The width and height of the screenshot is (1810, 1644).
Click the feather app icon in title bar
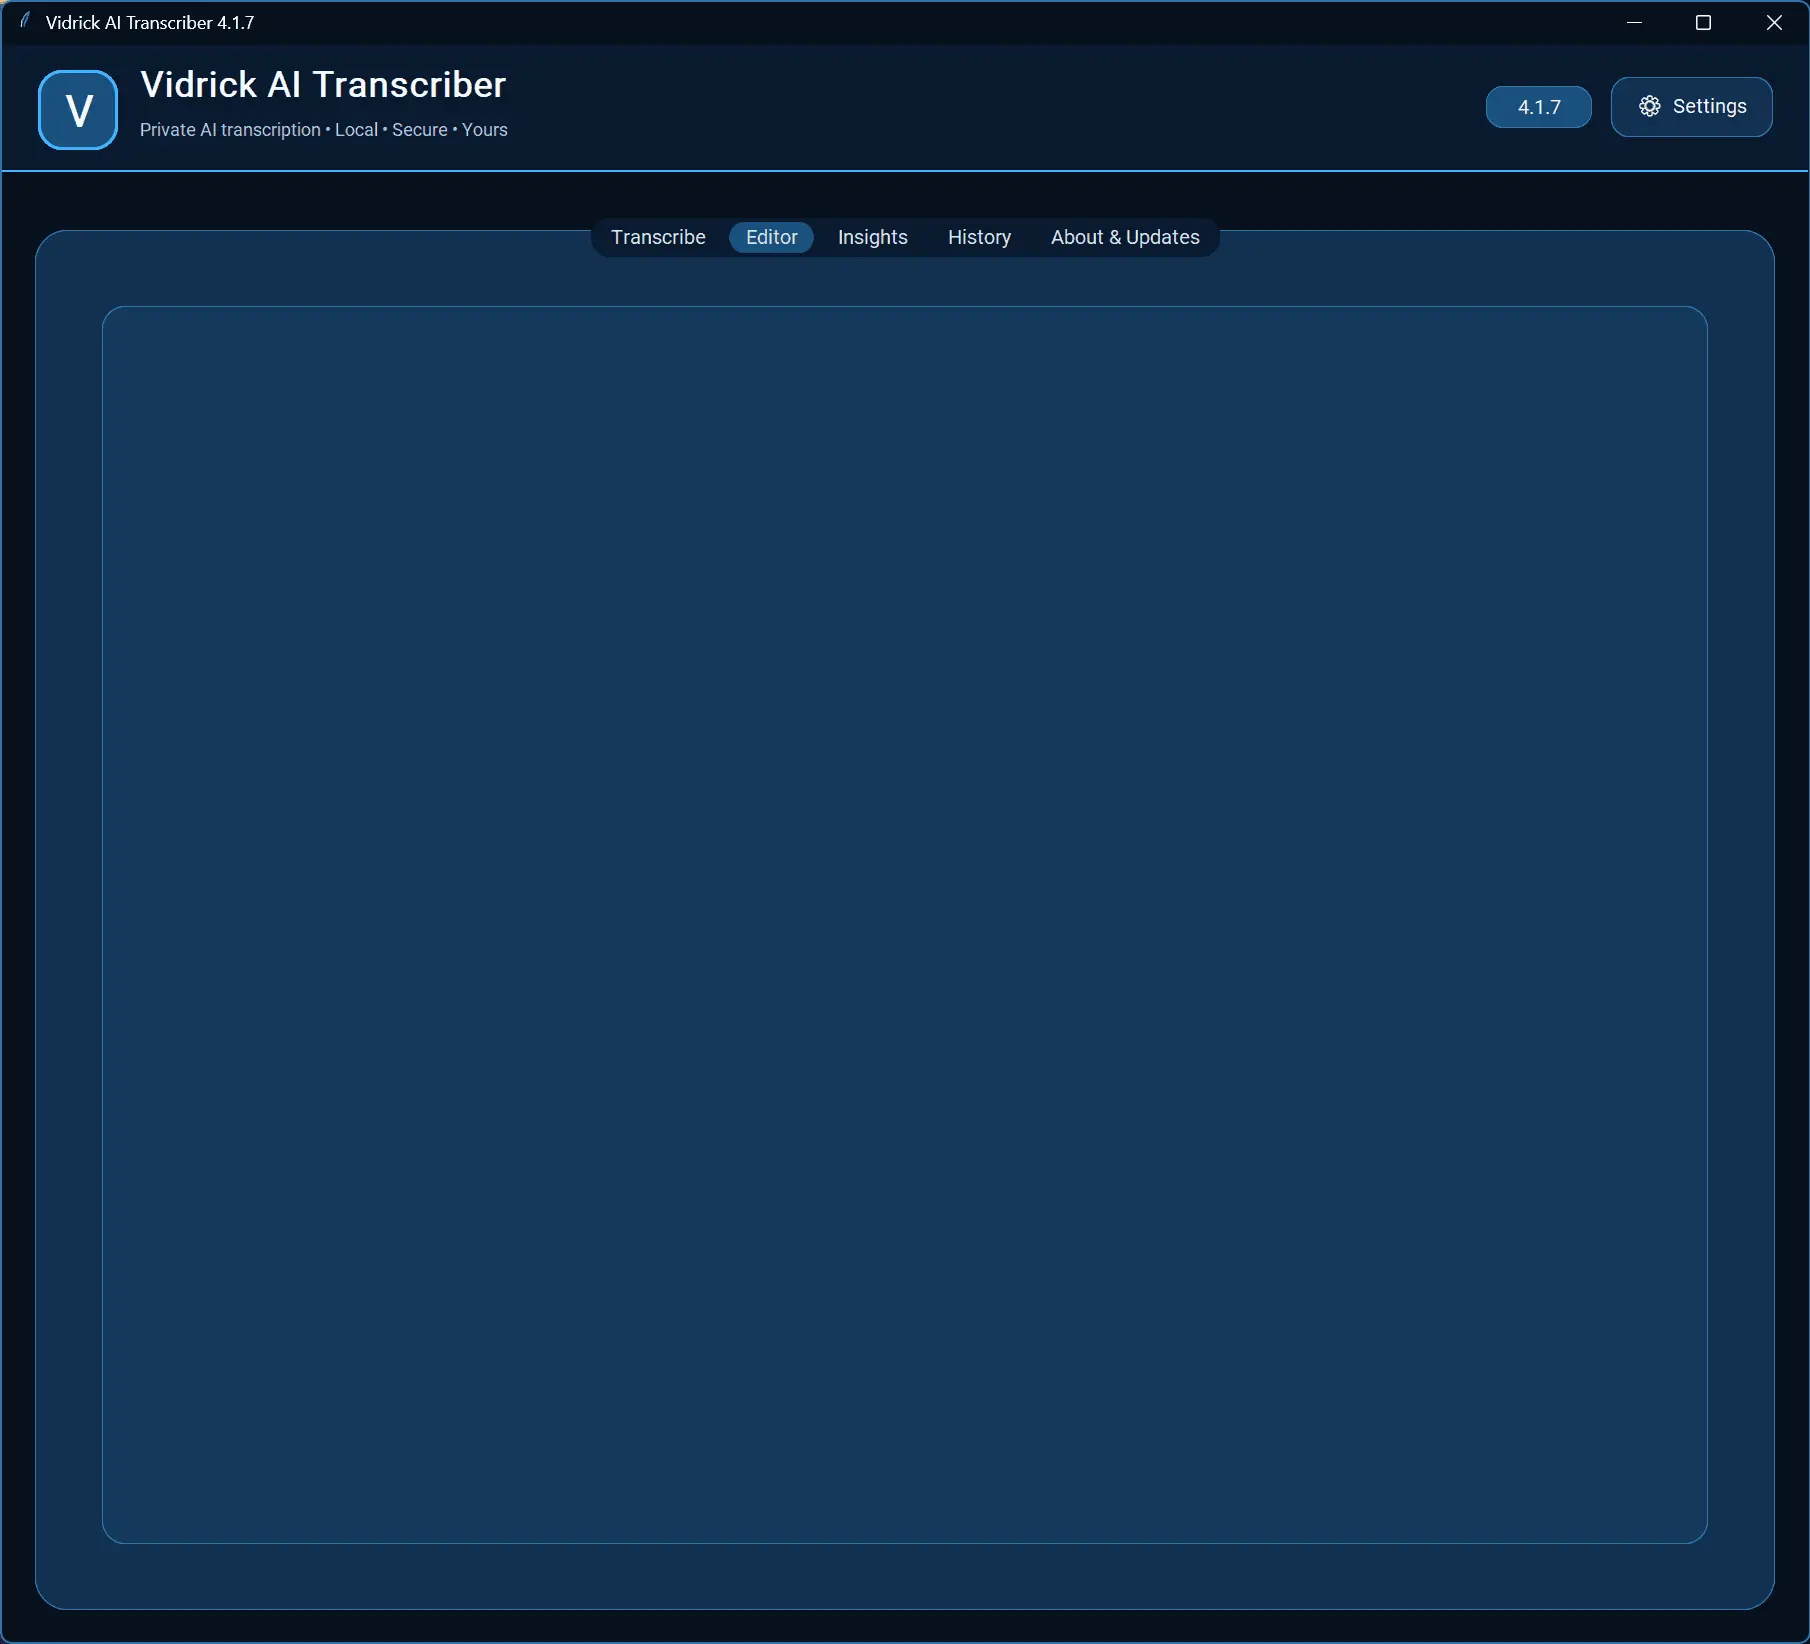(25, 21)
